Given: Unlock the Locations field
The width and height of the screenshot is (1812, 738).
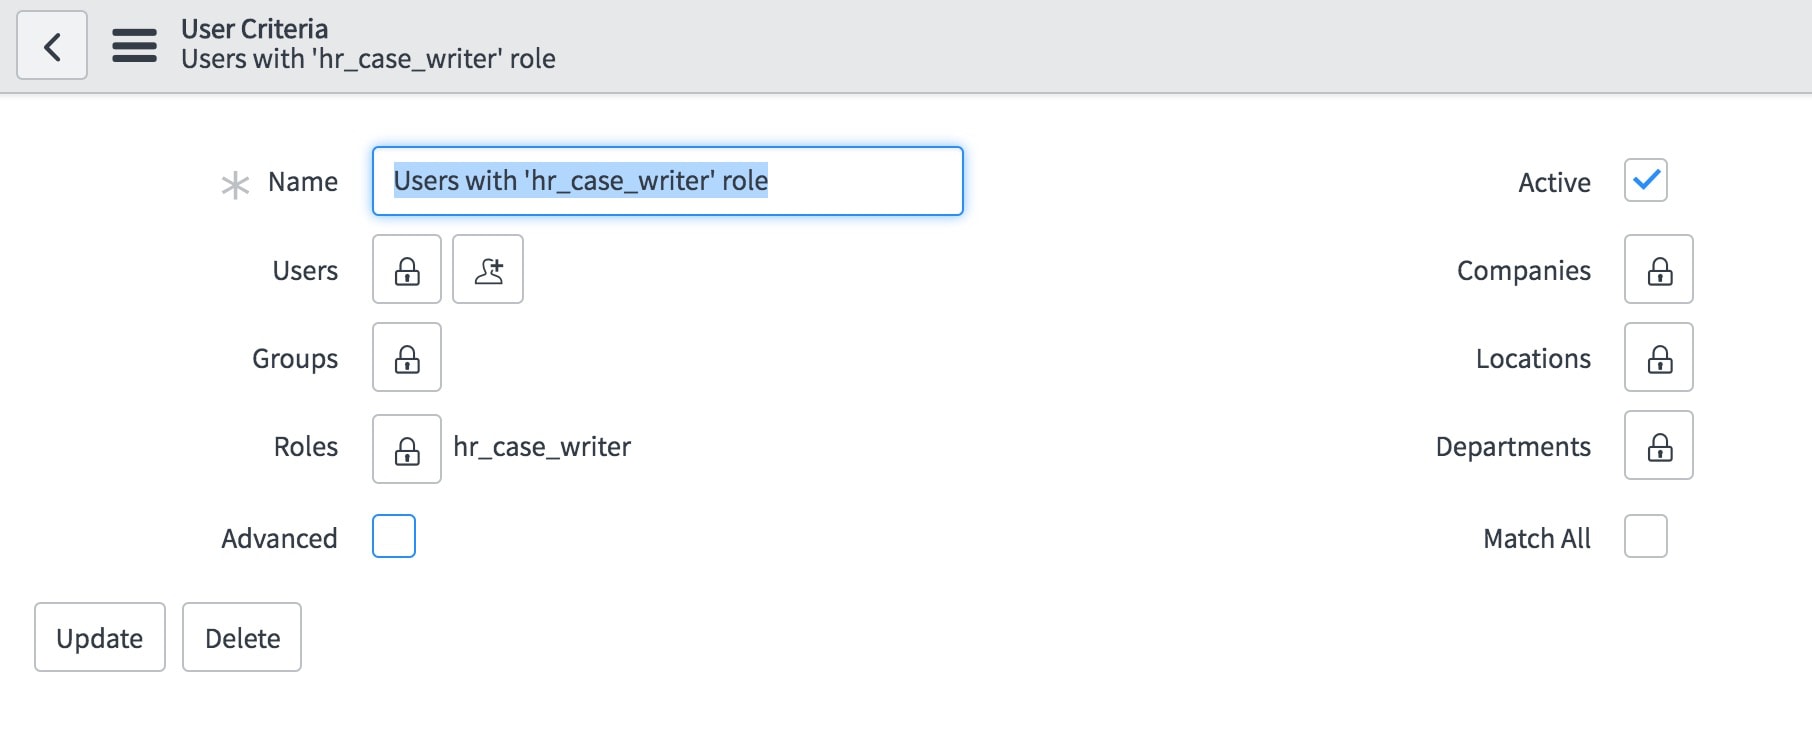Looking at the screenshot, I should click(1658, 357).
